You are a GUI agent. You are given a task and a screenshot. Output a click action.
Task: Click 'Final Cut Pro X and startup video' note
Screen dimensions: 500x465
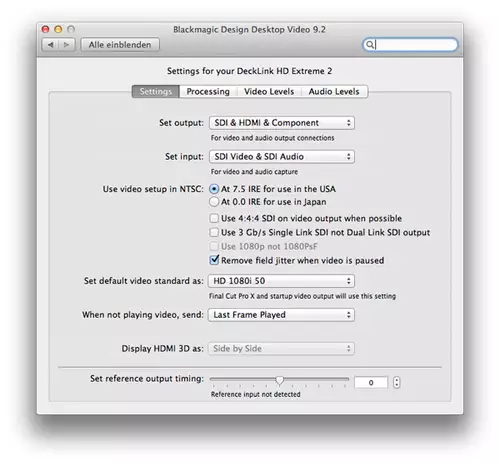coord(302,296)
